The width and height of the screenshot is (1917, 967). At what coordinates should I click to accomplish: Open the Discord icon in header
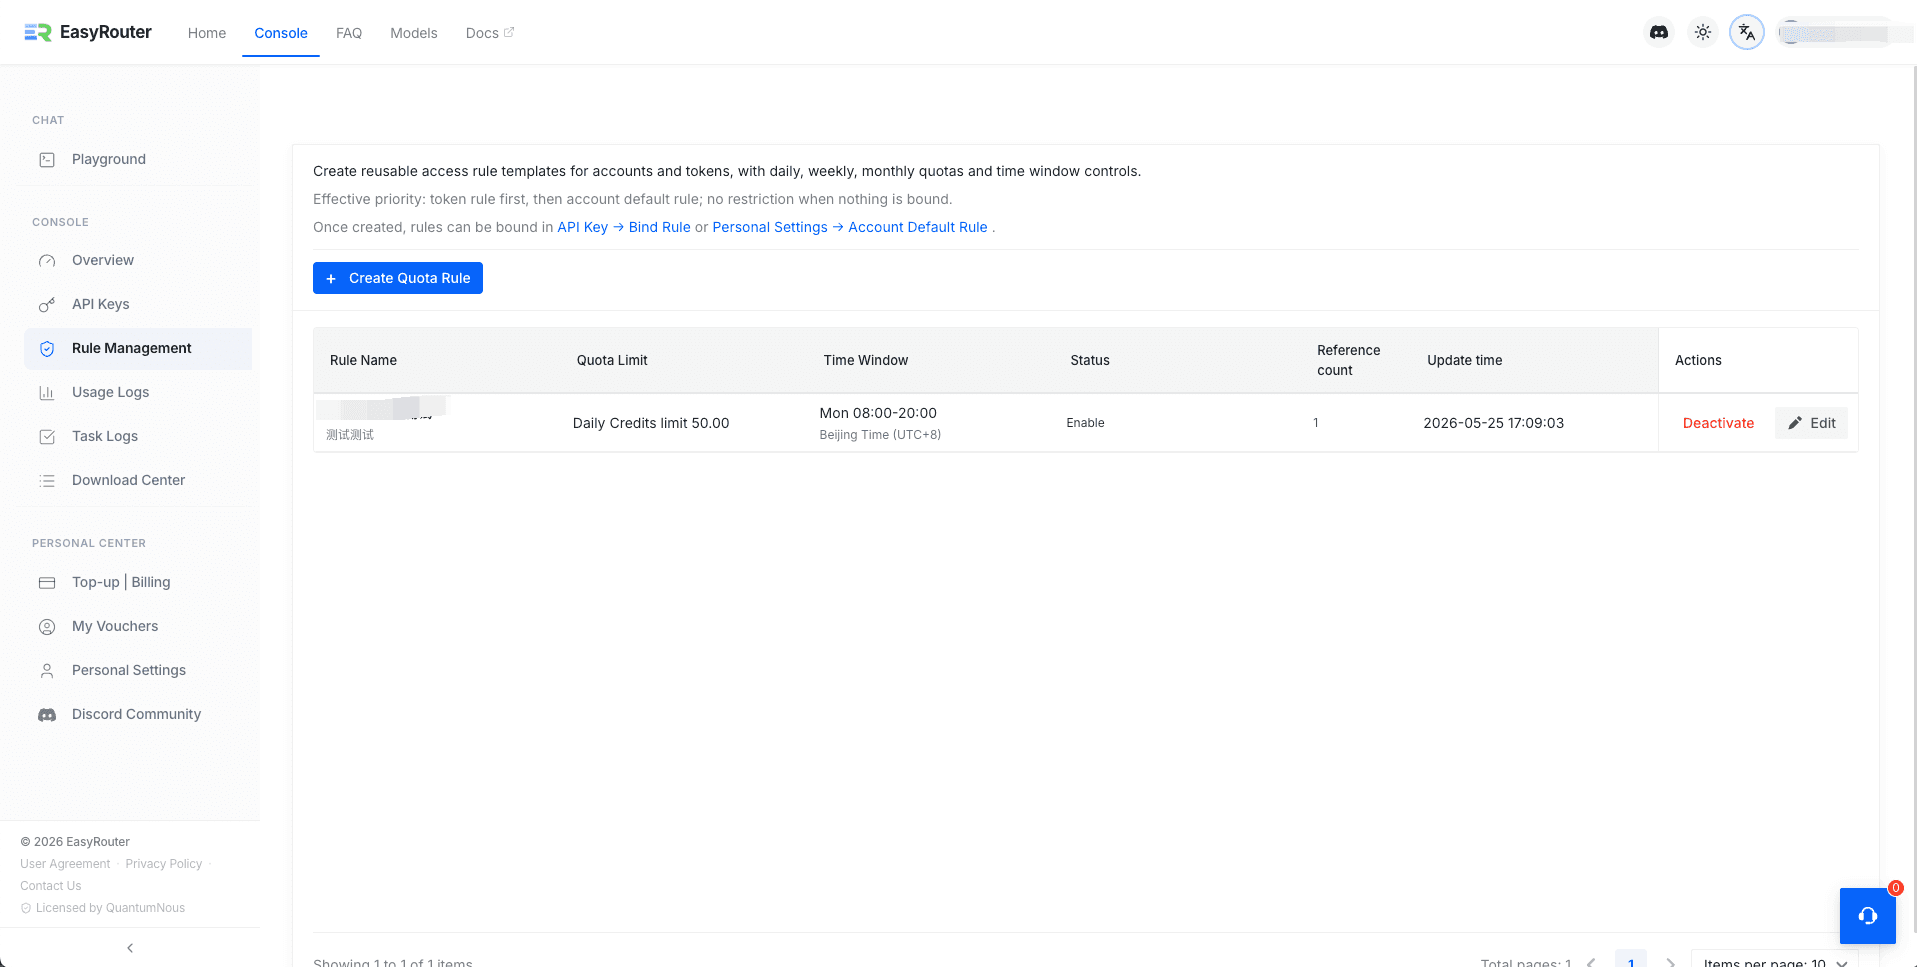tap(1659, 32)
